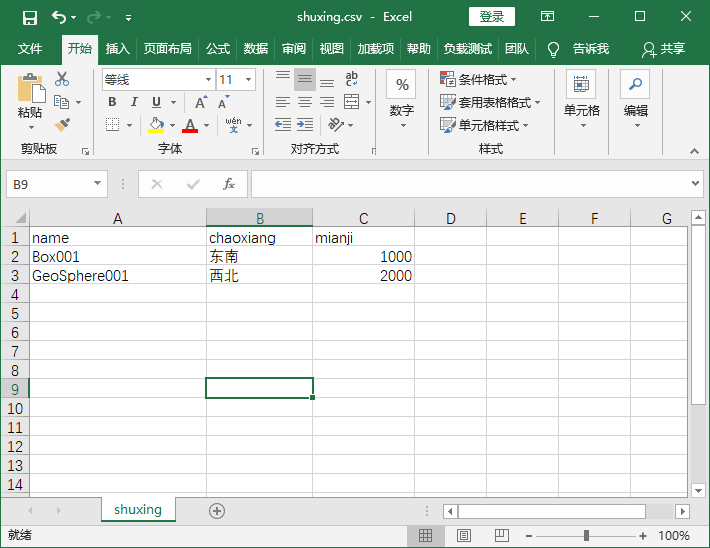710x548 pixels.
Task: Apply the red font color
Action: pos(190,125)
